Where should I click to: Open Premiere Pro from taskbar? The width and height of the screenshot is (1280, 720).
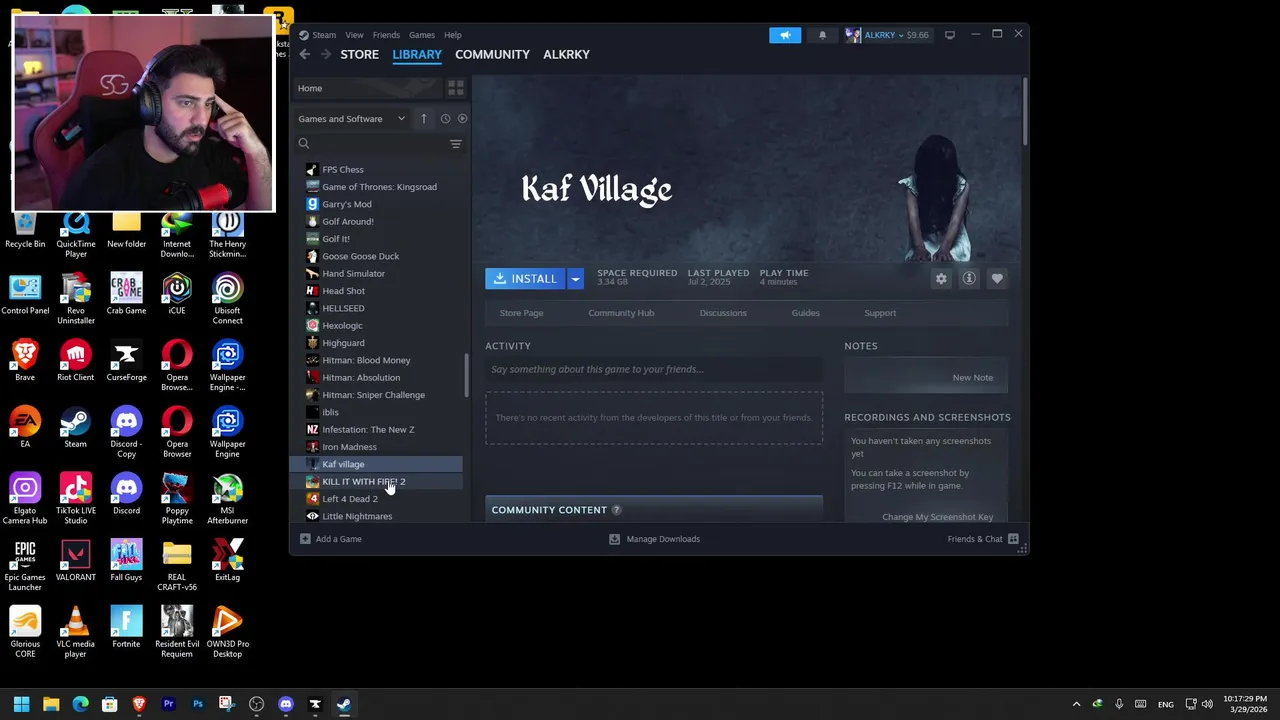(168, 704)
